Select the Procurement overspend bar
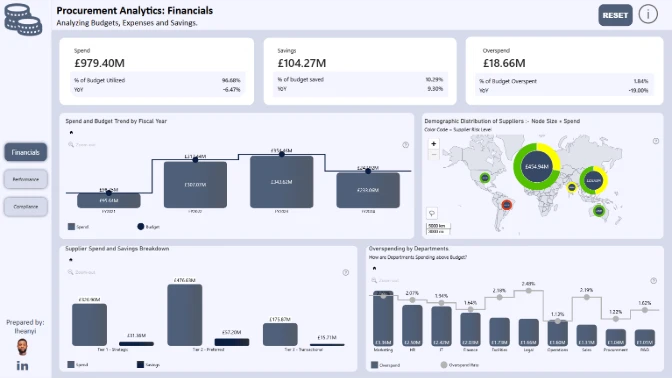 tap(615, 338)
